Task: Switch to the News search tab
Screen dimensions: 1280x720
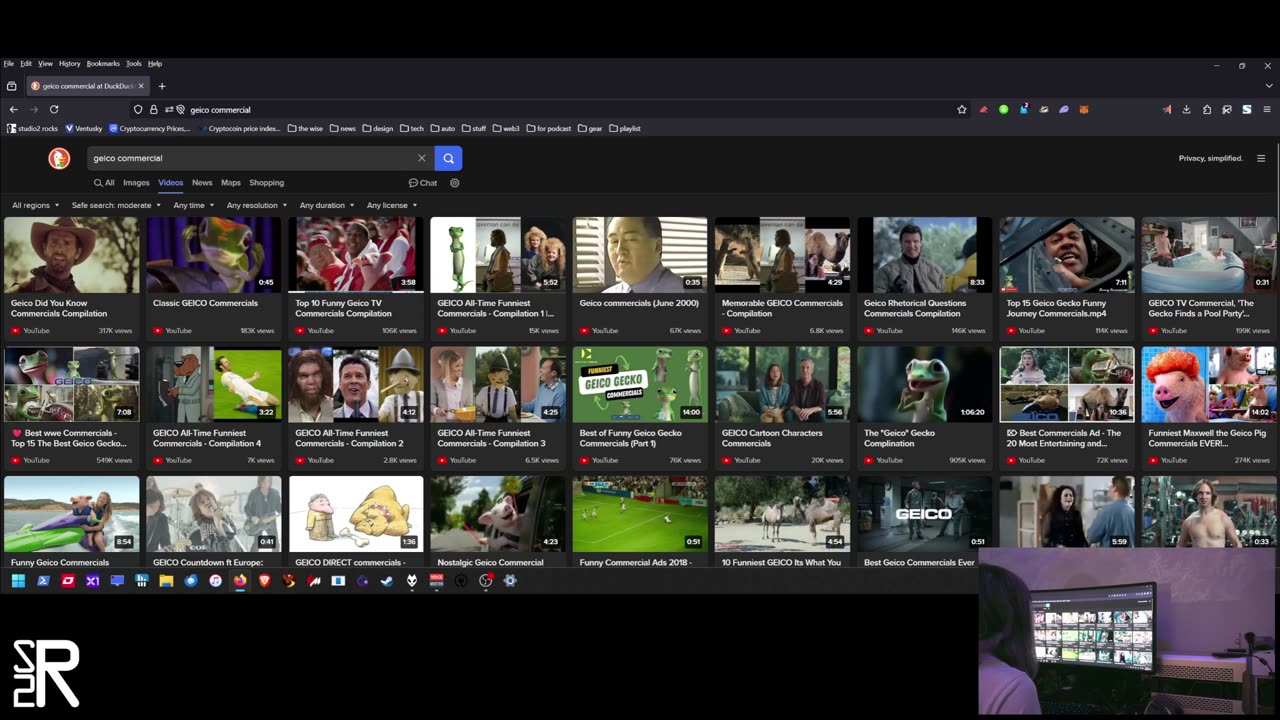Action: [x=202, y=183]
